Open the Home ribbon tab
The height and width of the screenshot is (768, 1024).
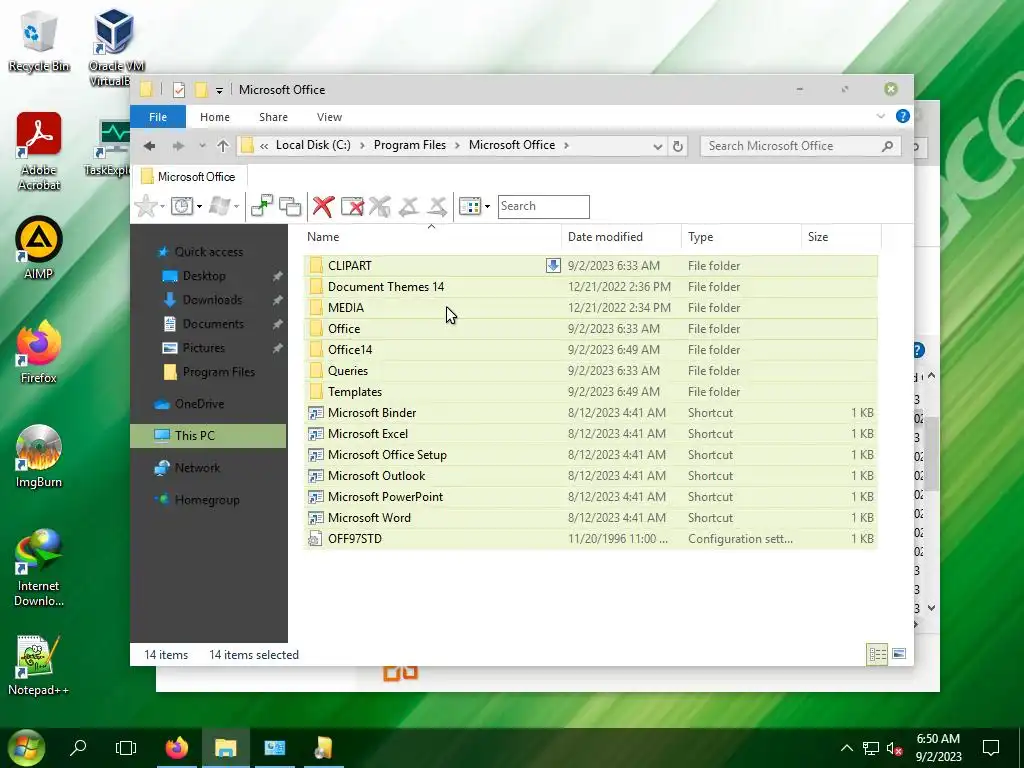[x=215, y=117]
